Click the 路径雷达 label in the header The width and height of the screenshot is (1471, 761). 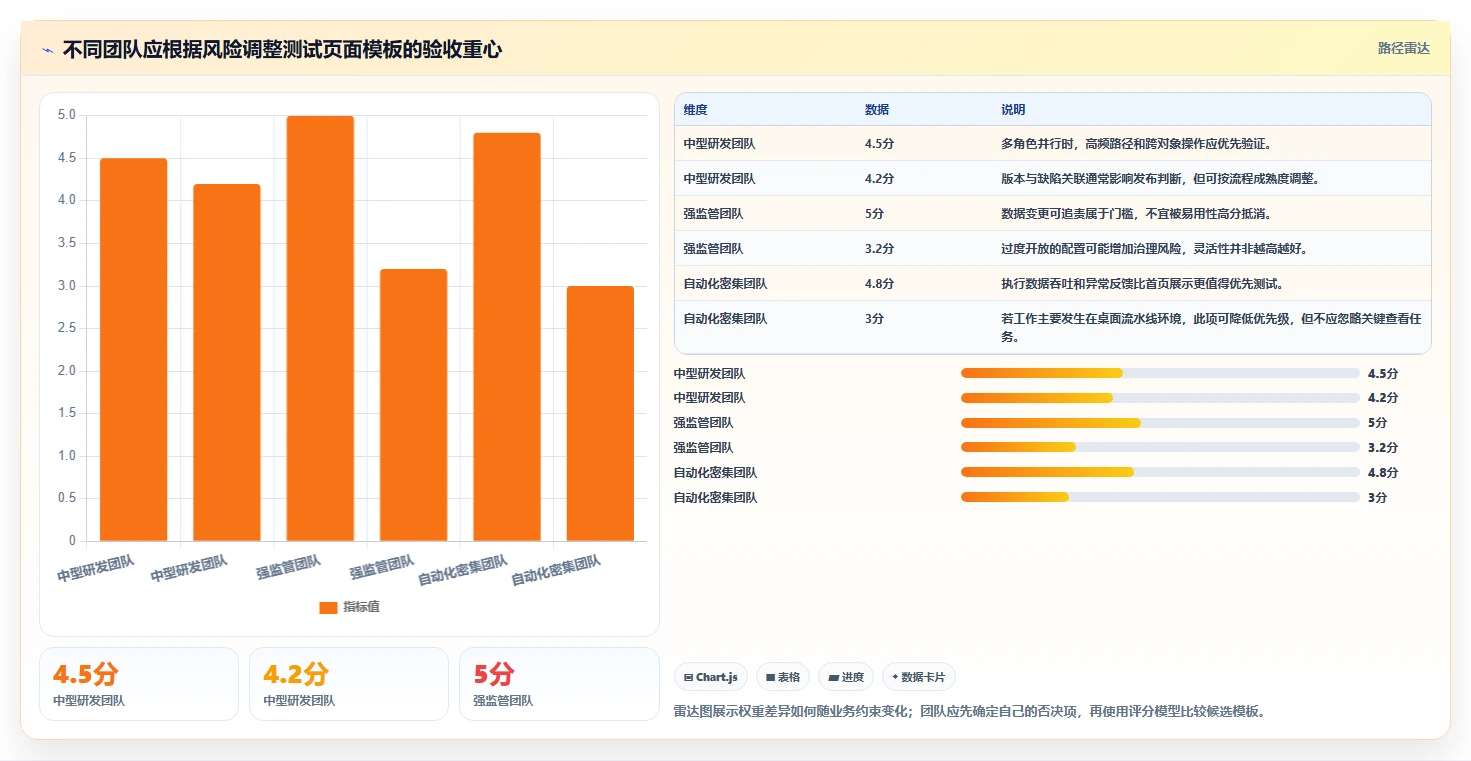tap(1404, 48)
